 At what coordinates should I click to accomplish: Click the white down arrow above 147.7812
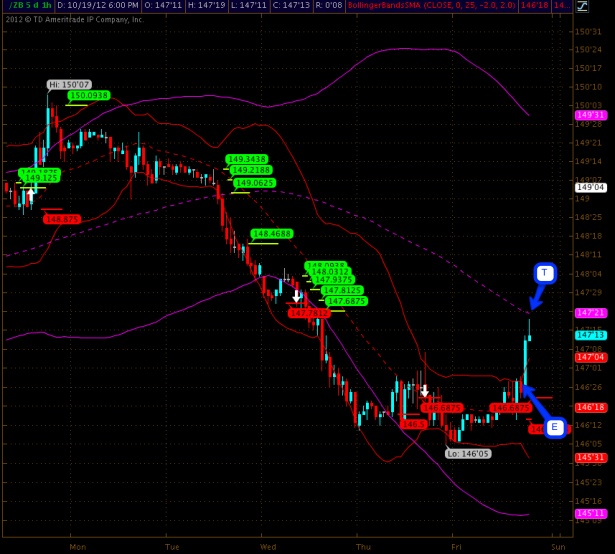point(297,296)
